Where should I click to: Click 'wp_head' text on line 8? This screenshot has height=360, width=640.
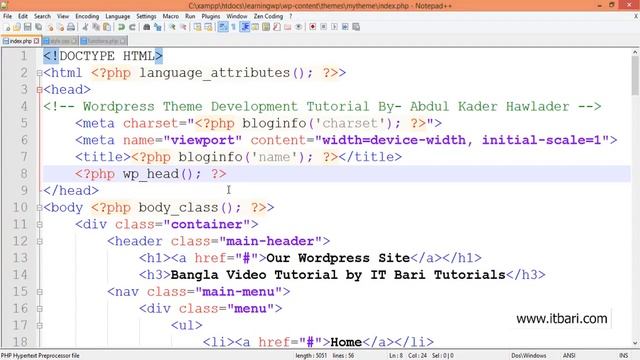click(151, 174)
